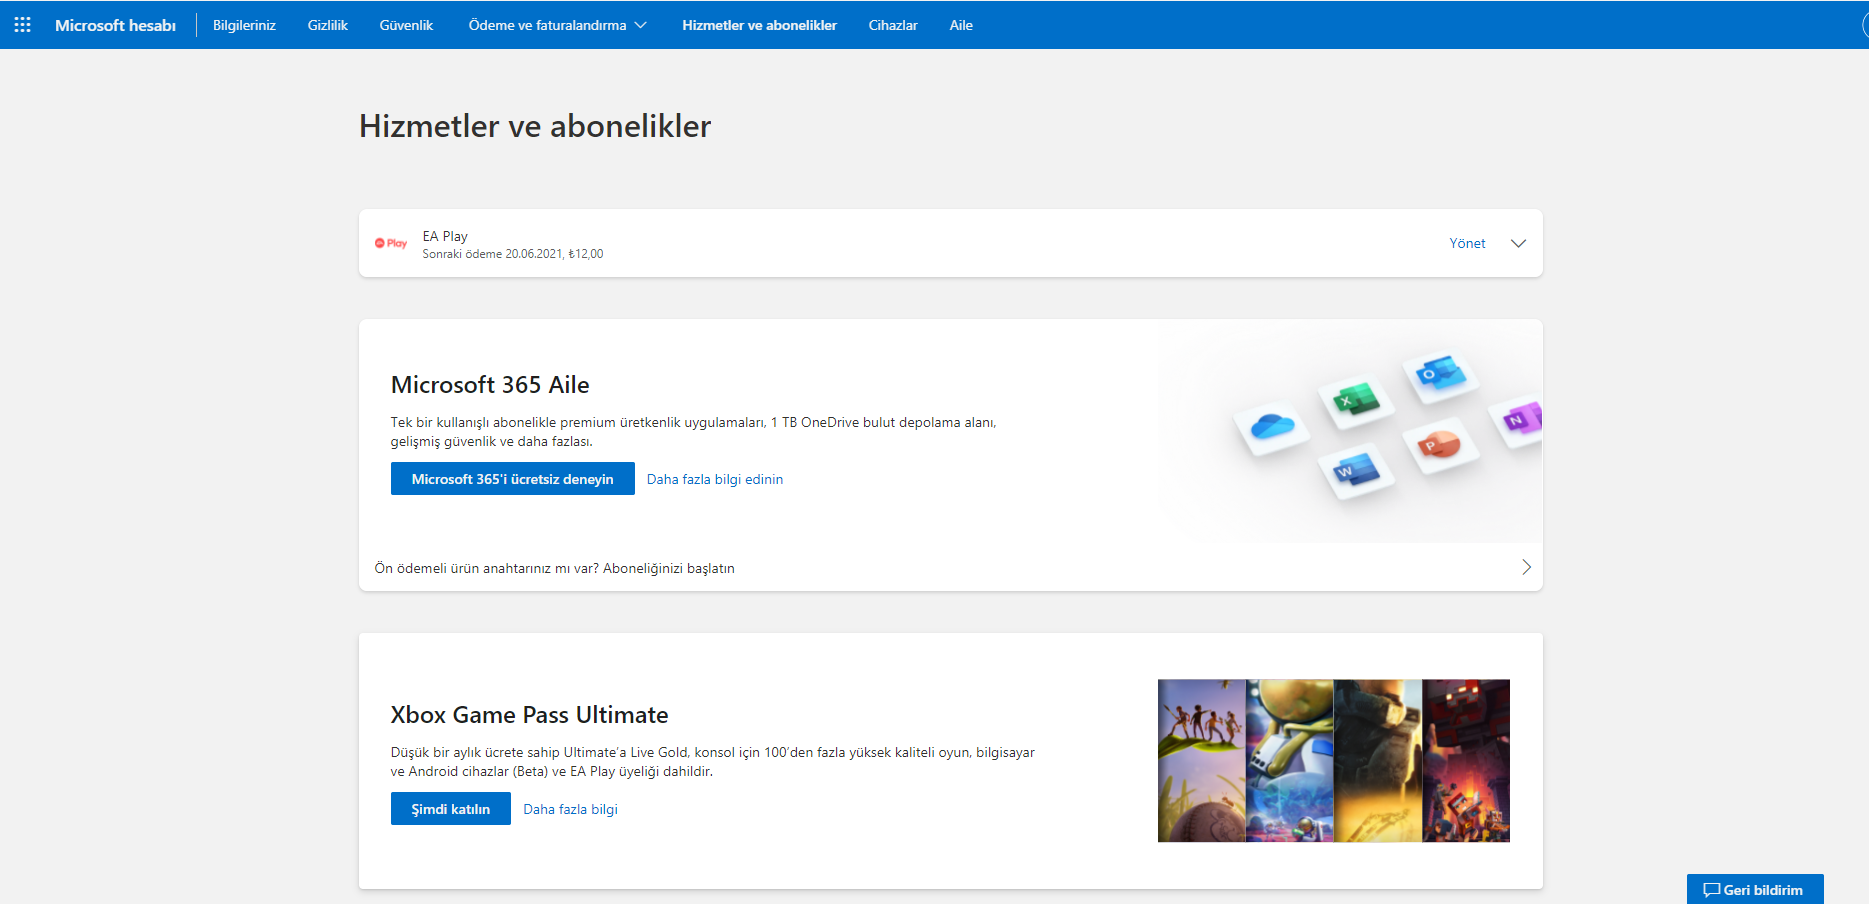This screenshot has height=904, width=1869.
Task: Click Microsoft 365'i ücretsiz deneyin button
Action: 512,478
